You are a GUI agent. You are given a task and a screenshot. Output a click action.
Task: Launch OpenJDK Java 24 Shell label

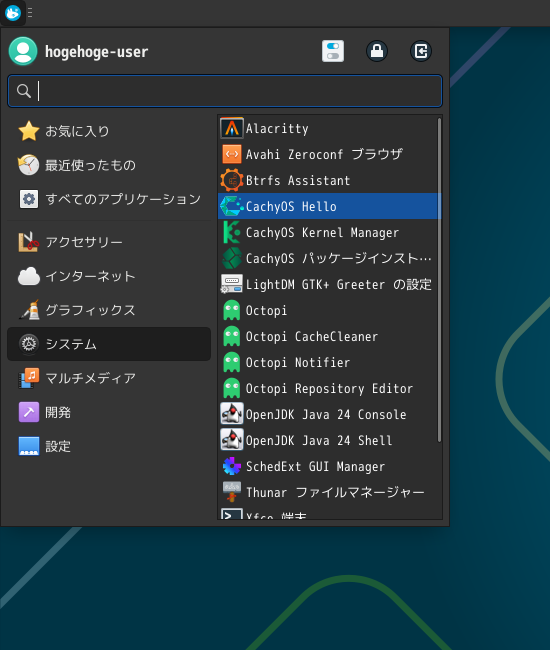(319, 441)
